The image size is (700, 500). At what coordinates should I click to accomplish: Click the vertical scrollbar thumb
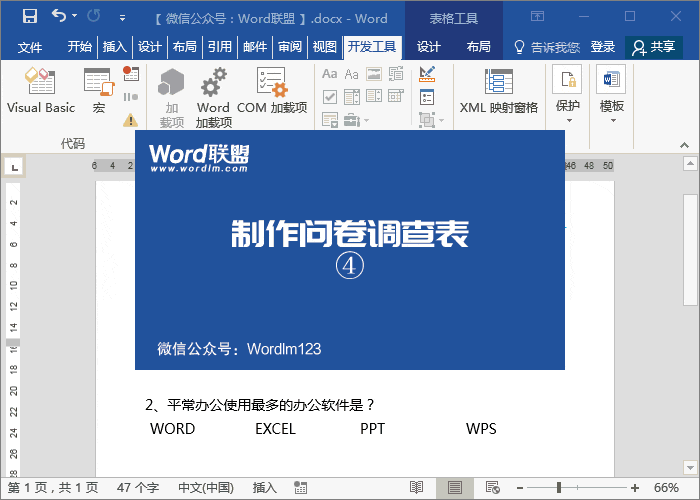pyautogui.click(x=690, y=250)
